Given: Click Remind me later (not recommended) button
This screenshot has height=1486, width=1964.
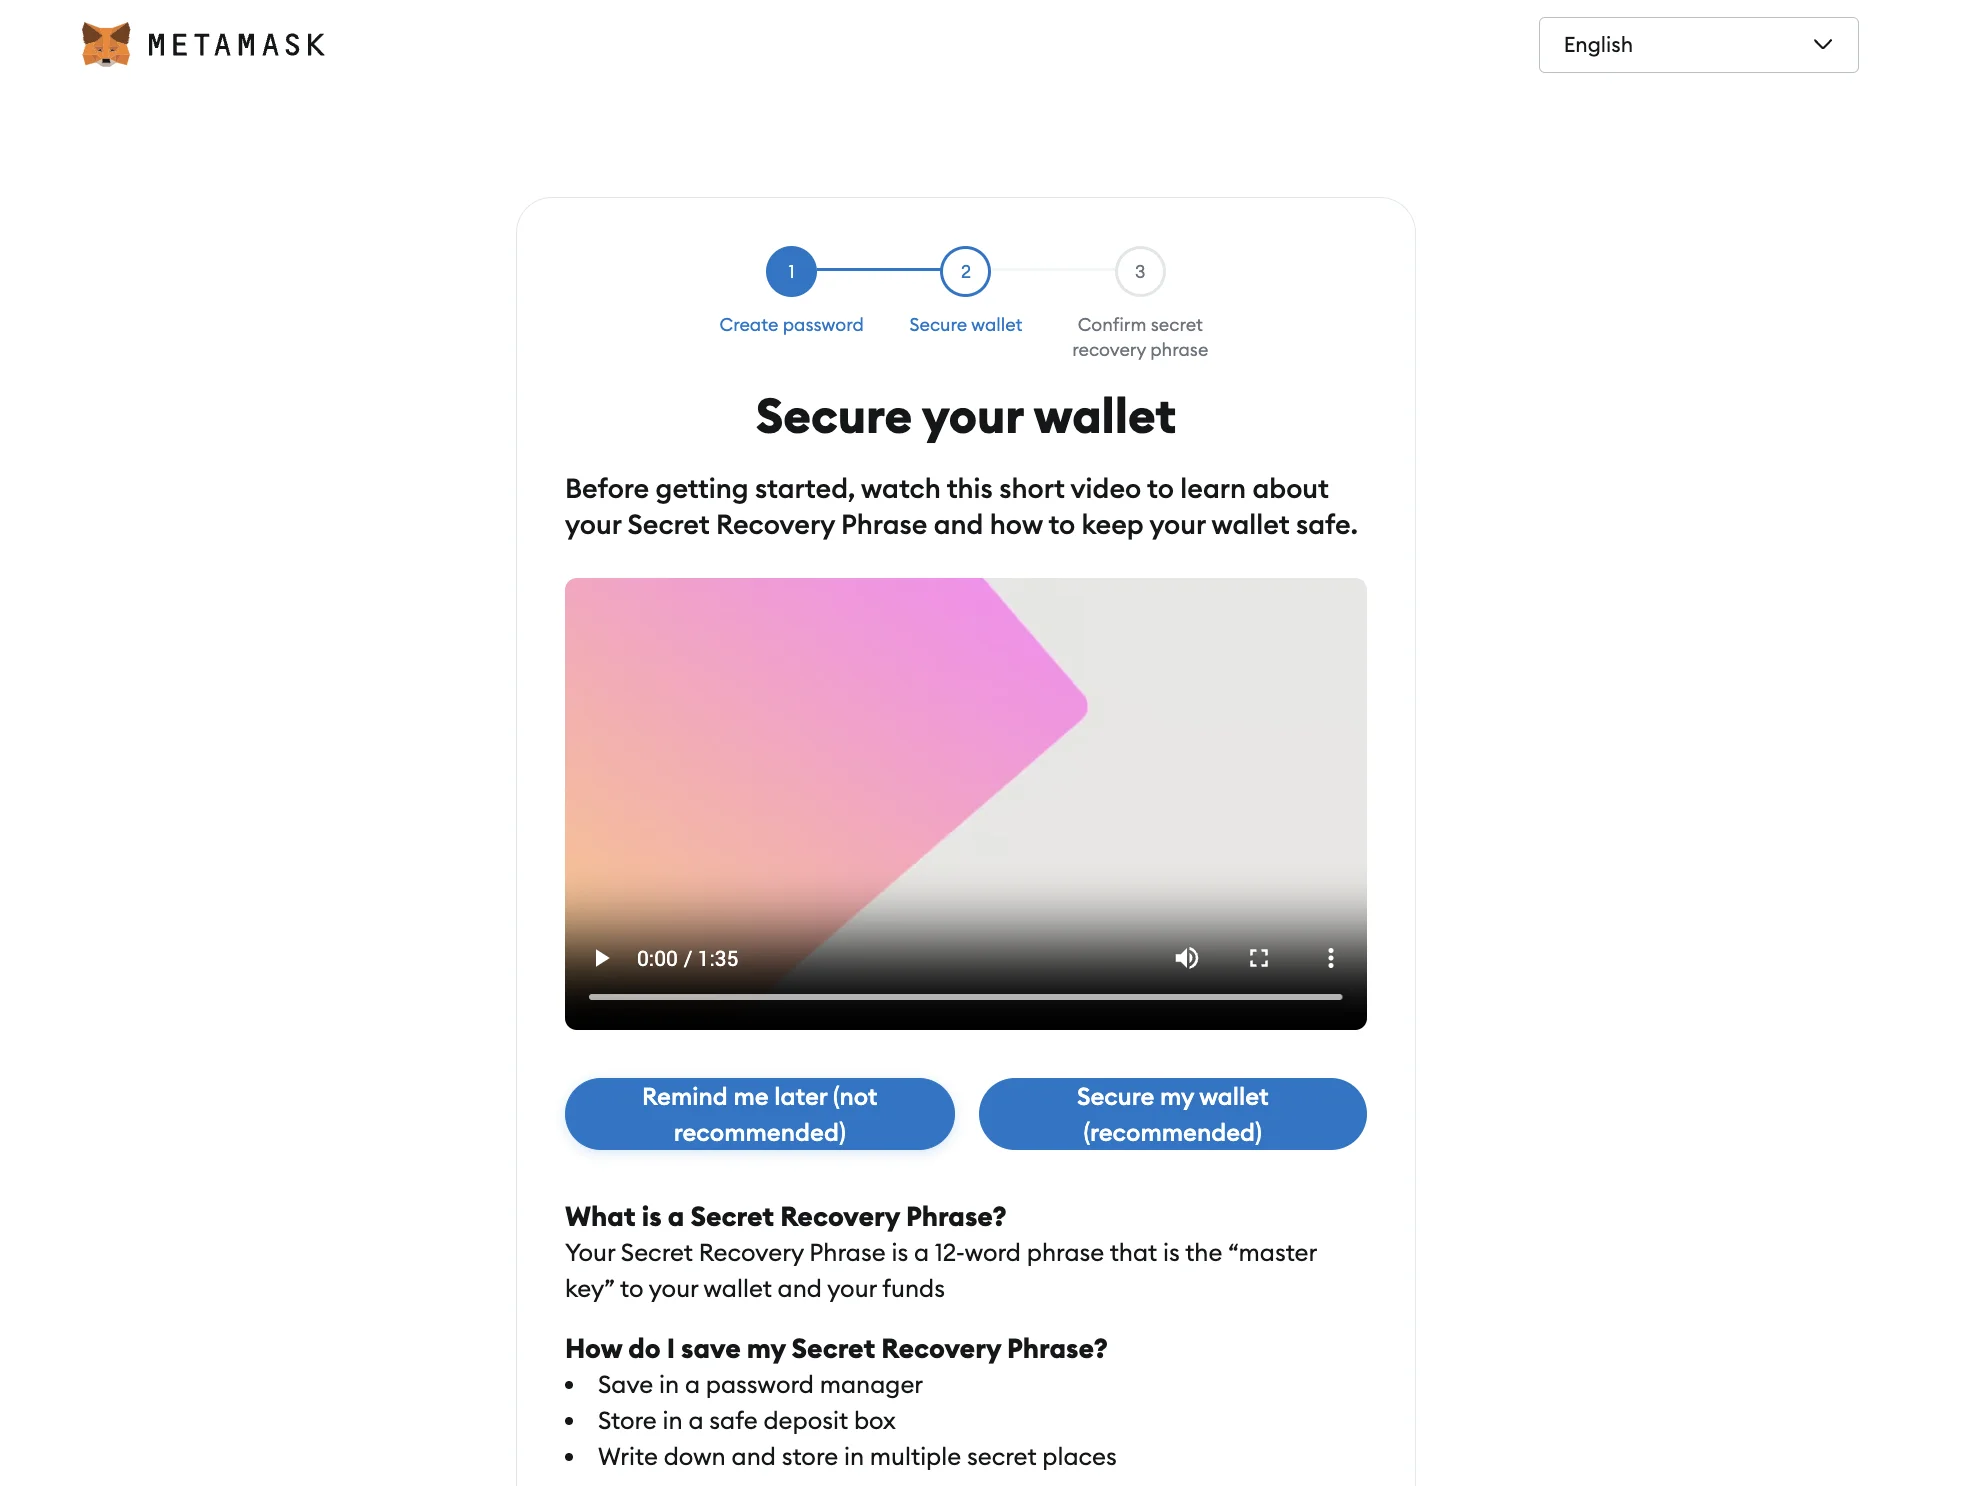Looking at the screenshot, I should pyautogui.click(x=759, y=1113).
